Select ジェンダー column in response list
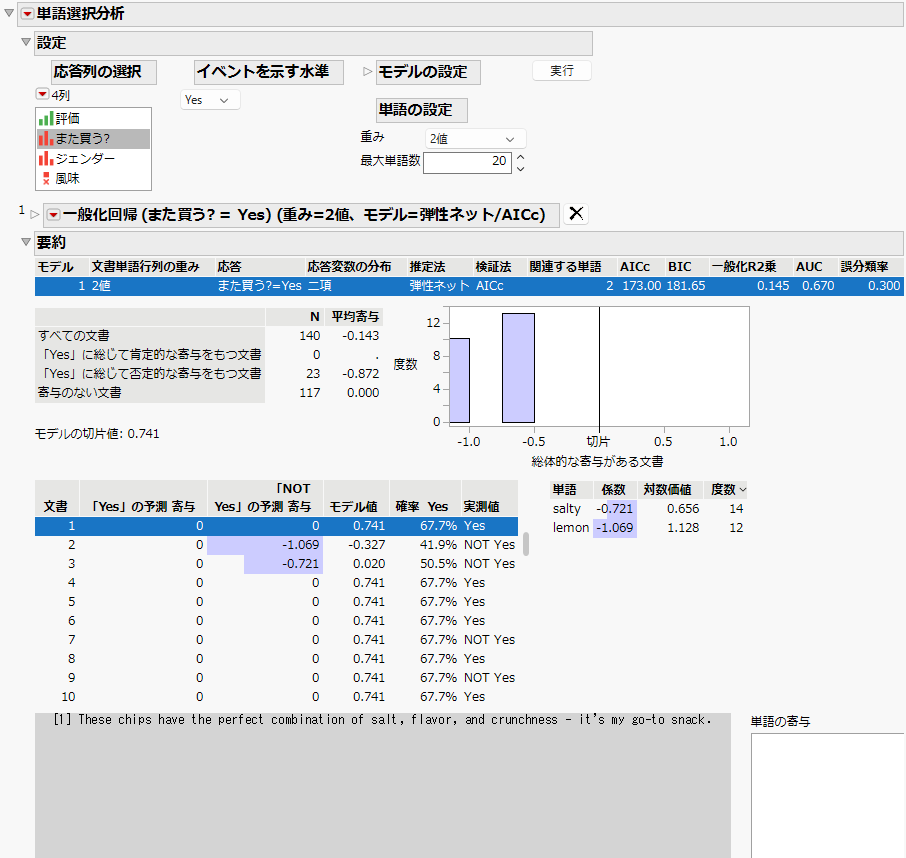This screenshot has width=906, height=858. (93, 158)
